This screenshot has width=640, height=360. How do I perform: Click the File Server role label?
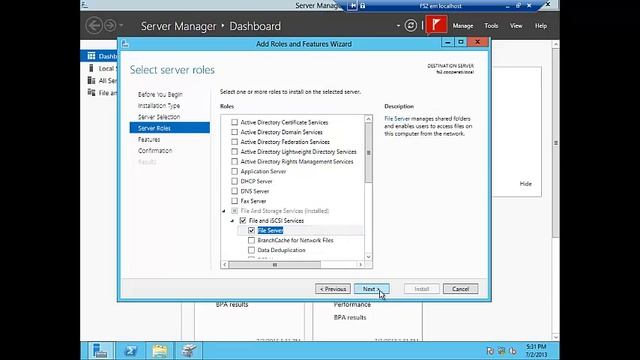pyautogui.click(x=270, y=230)
